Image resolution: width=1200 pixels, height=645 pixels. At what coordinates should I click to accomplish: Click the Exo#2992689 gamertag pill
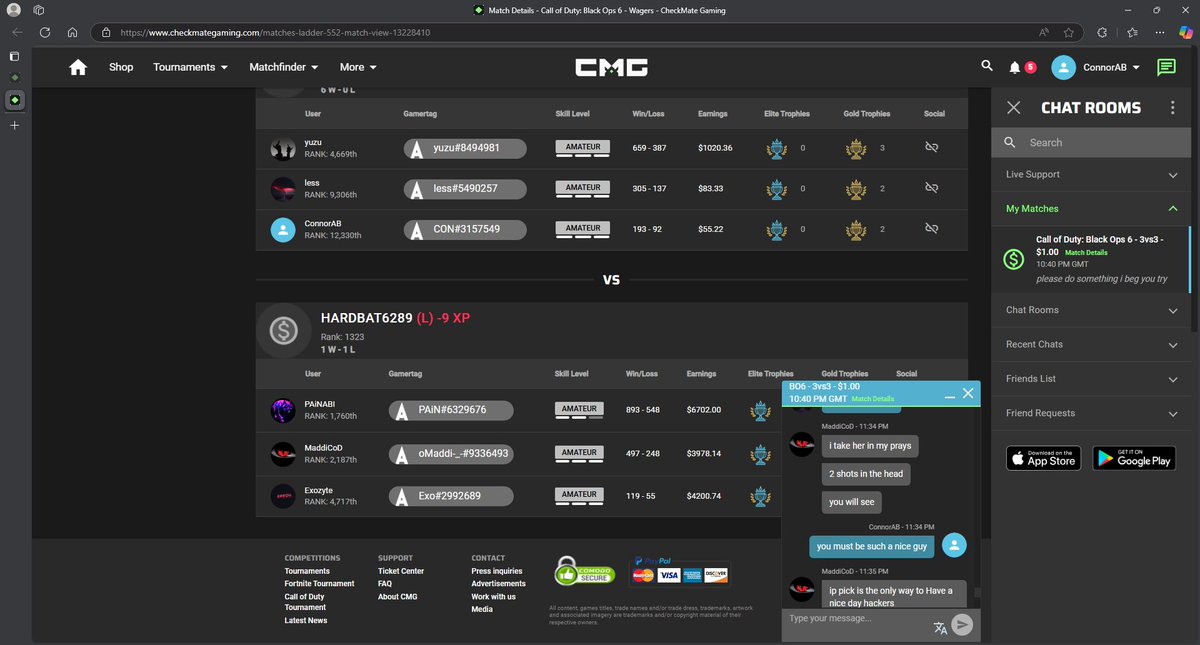pos(451,495)
